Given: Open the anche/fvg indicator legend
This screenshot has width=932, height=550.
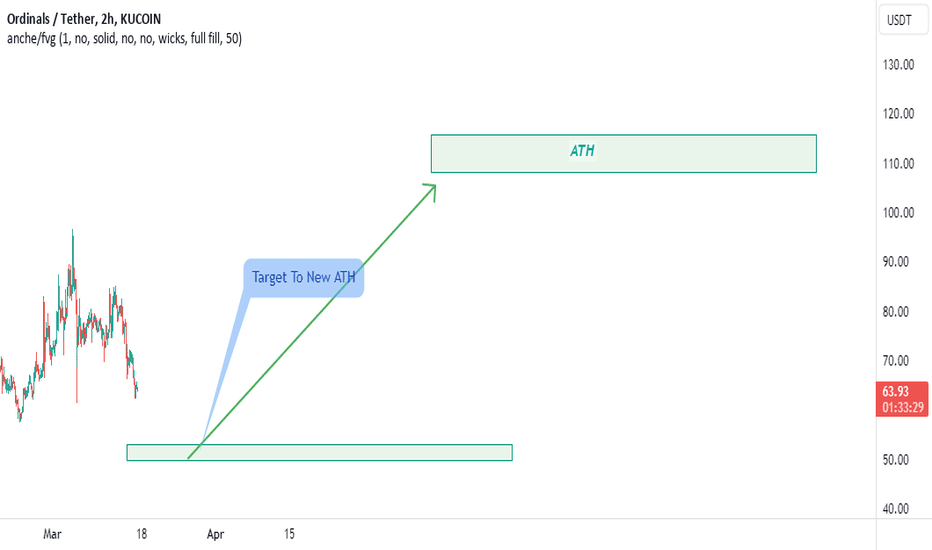Looking at the screenshot, I should [x=124, y=39].
